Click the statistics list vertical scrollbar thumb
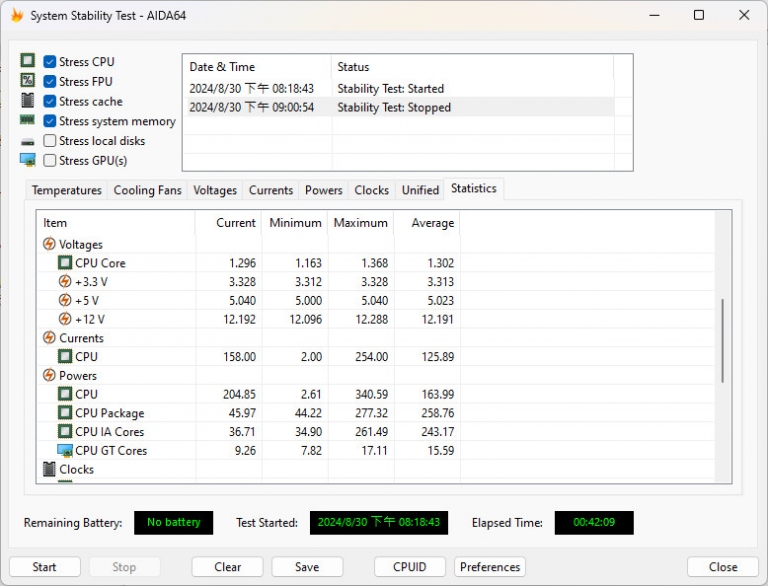 (722, 341)
